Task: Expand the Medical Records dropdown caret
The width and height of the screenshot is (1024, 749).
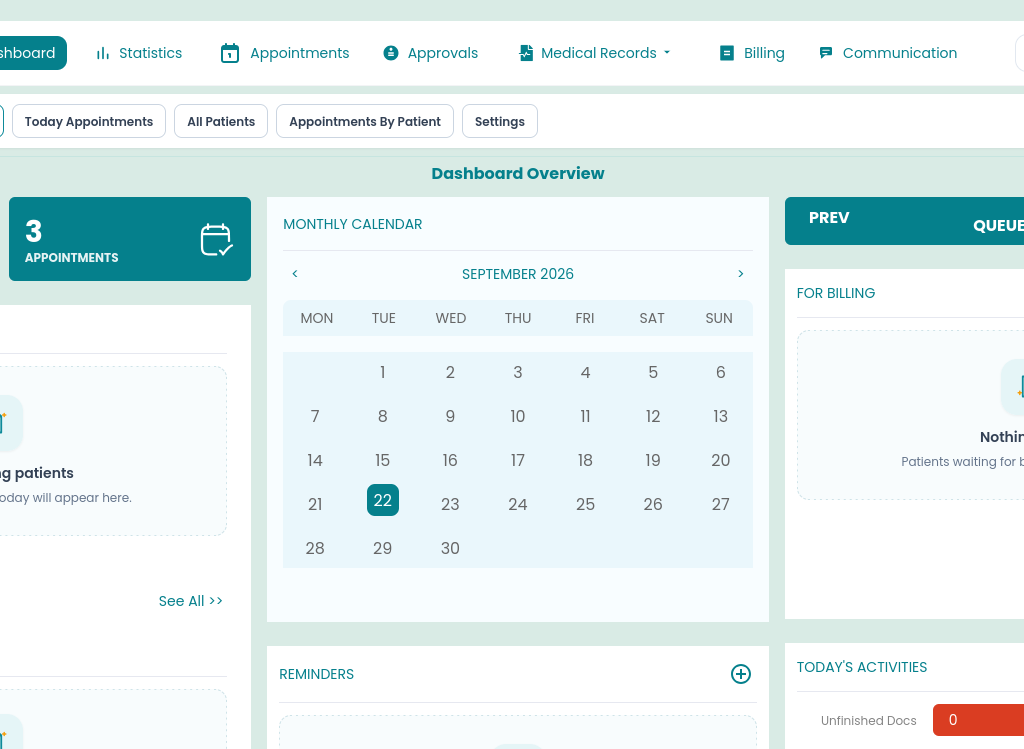Action: (667, 53)
